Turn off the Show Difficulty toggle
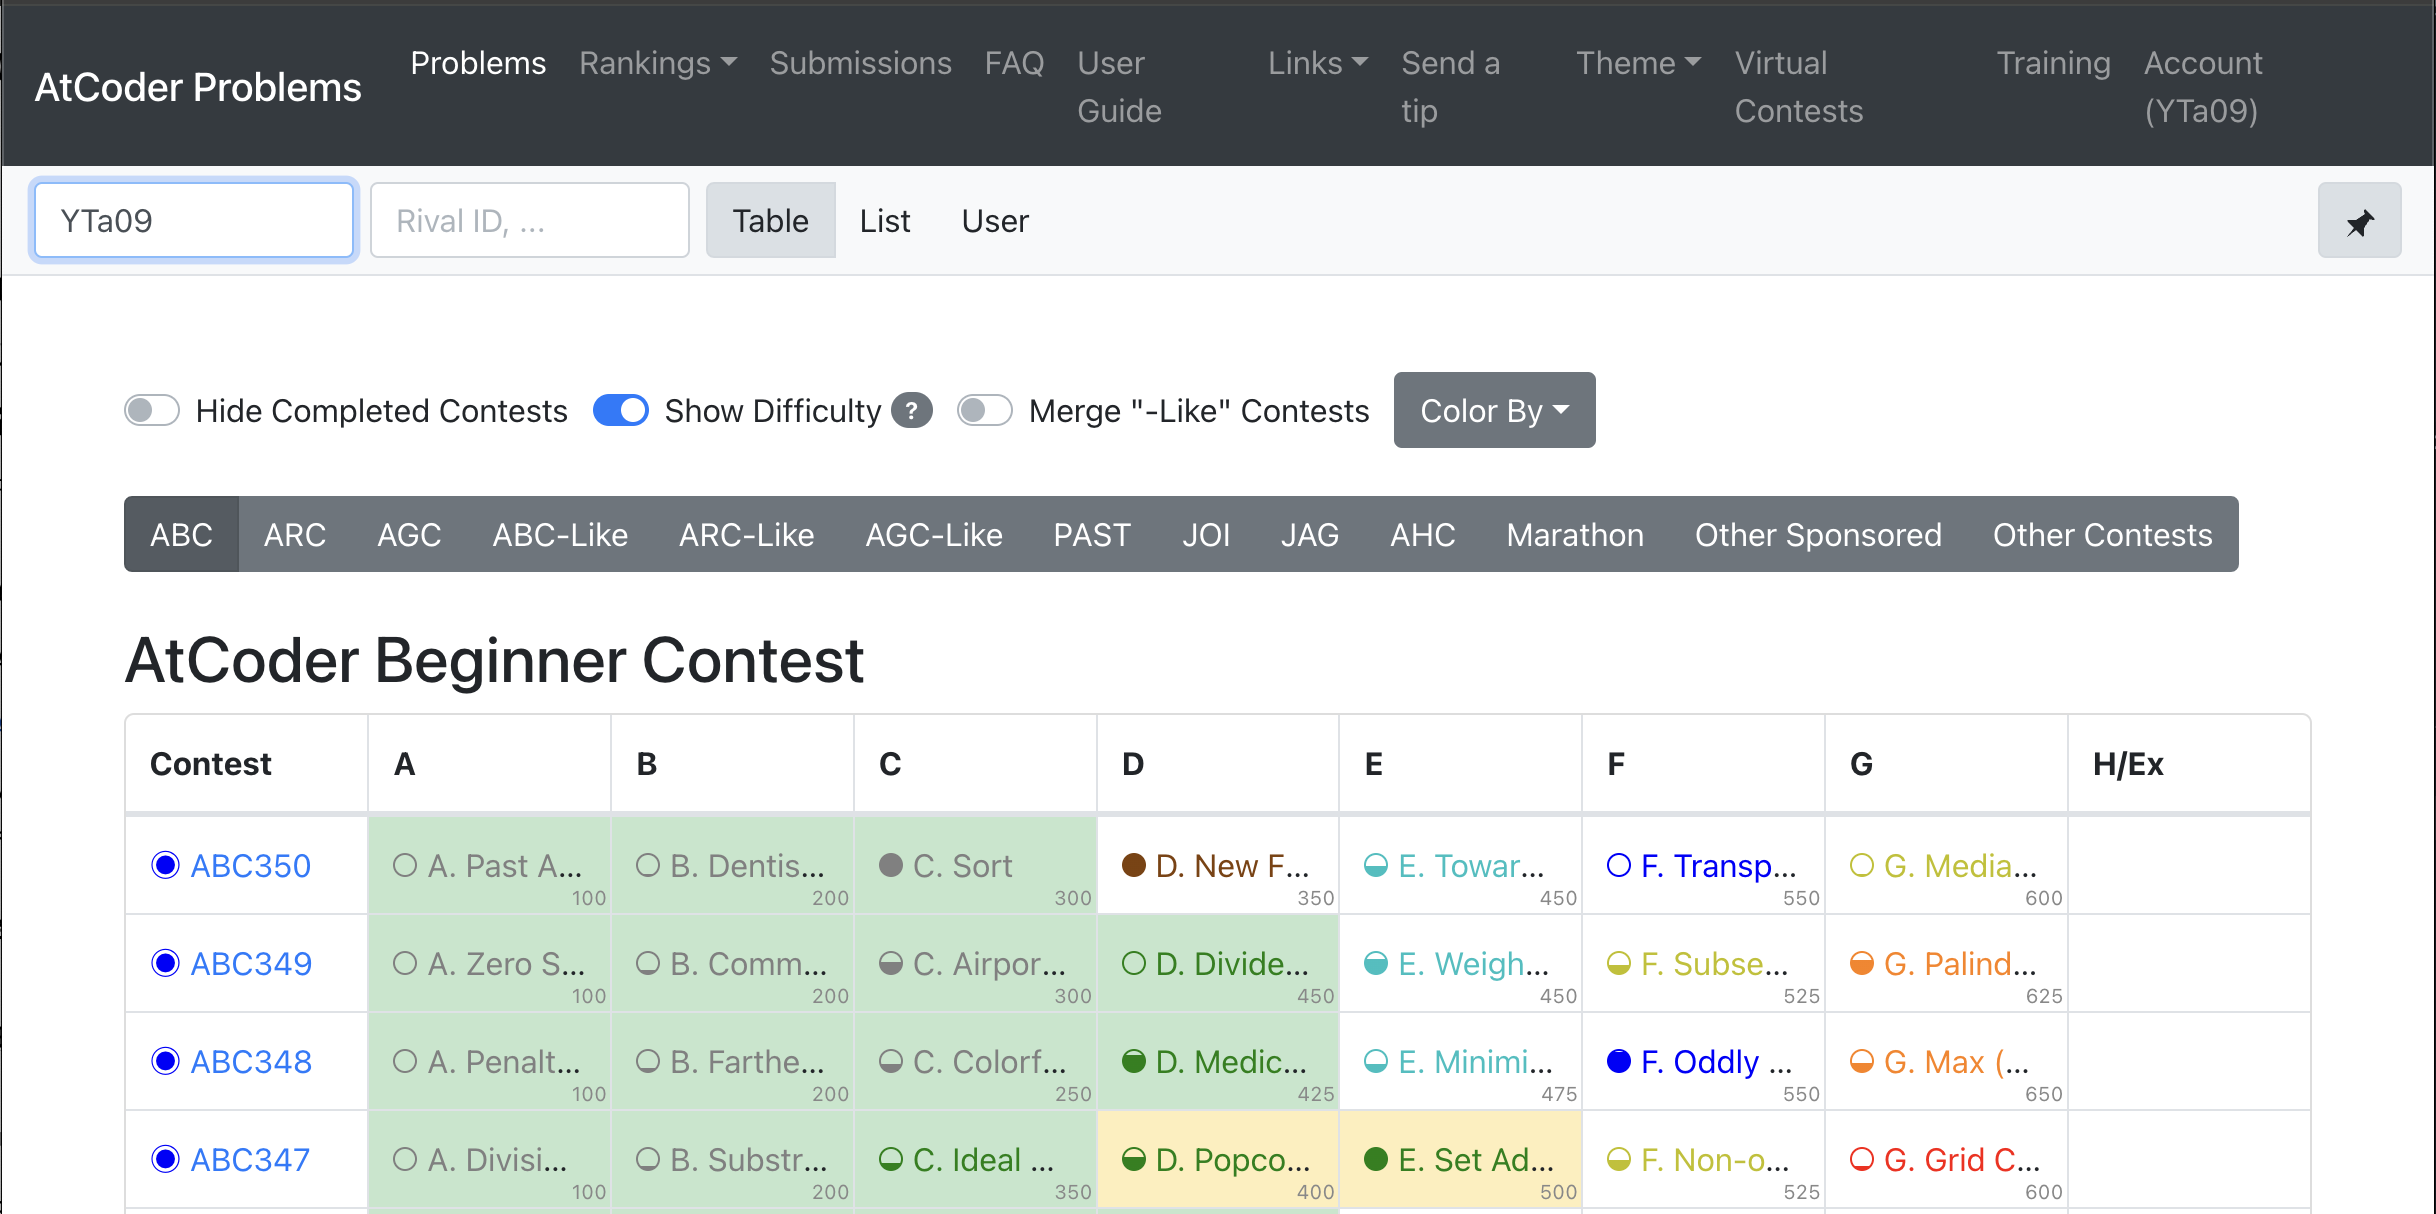Viewport: 2436px width, 1214px height. pyautogui.click(x=621, y=411)
